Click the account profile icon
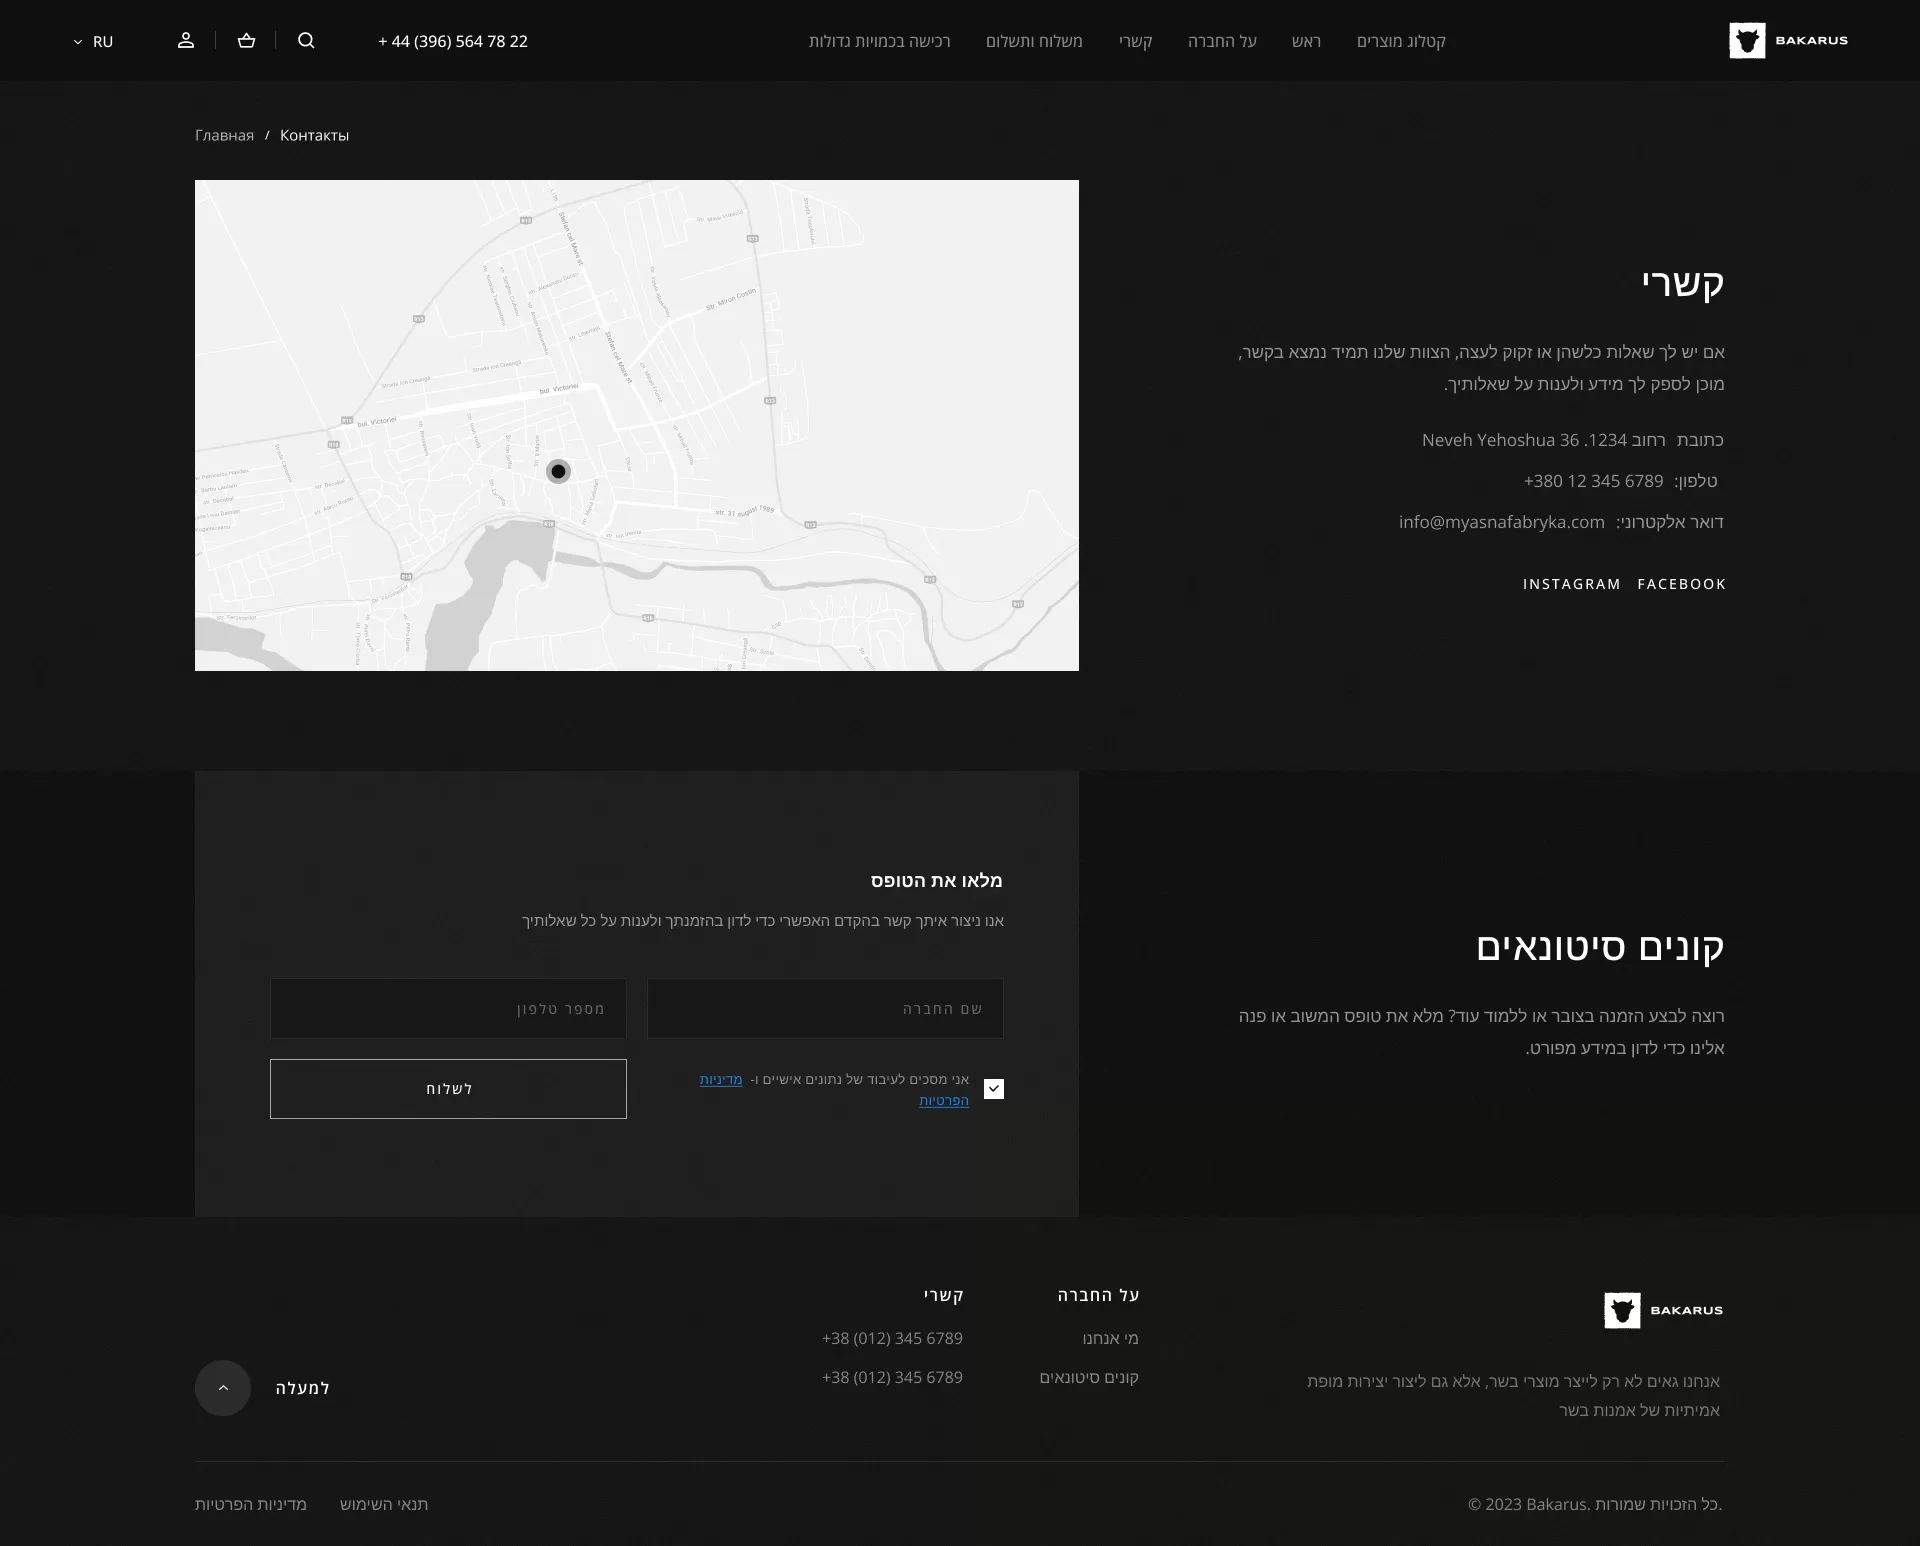Viewport: 1920px width, 1546px height. 186,41
